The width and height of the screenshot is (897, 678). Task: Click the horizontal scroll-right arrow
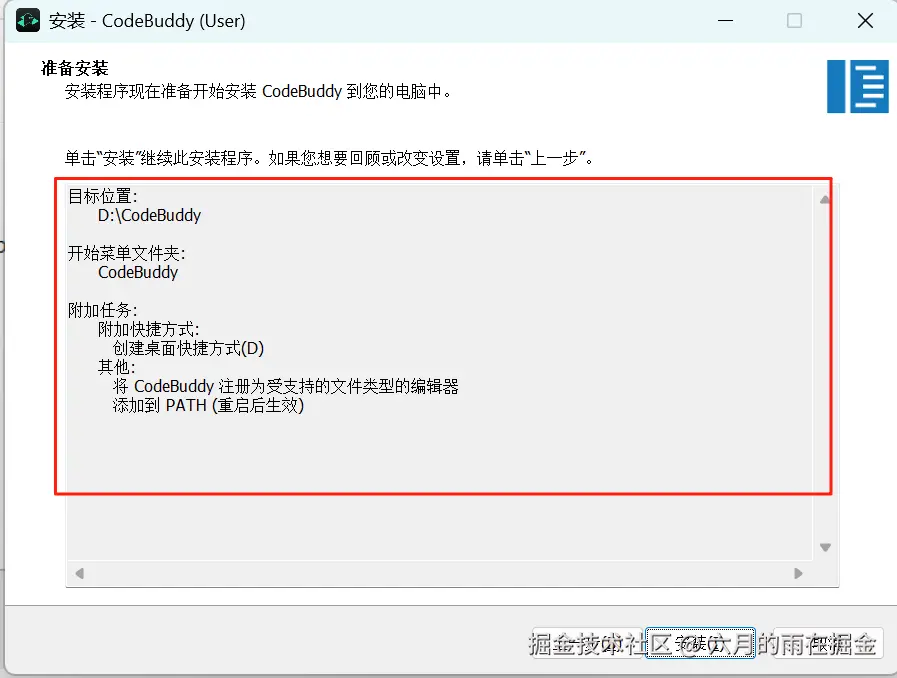(798, 573)
